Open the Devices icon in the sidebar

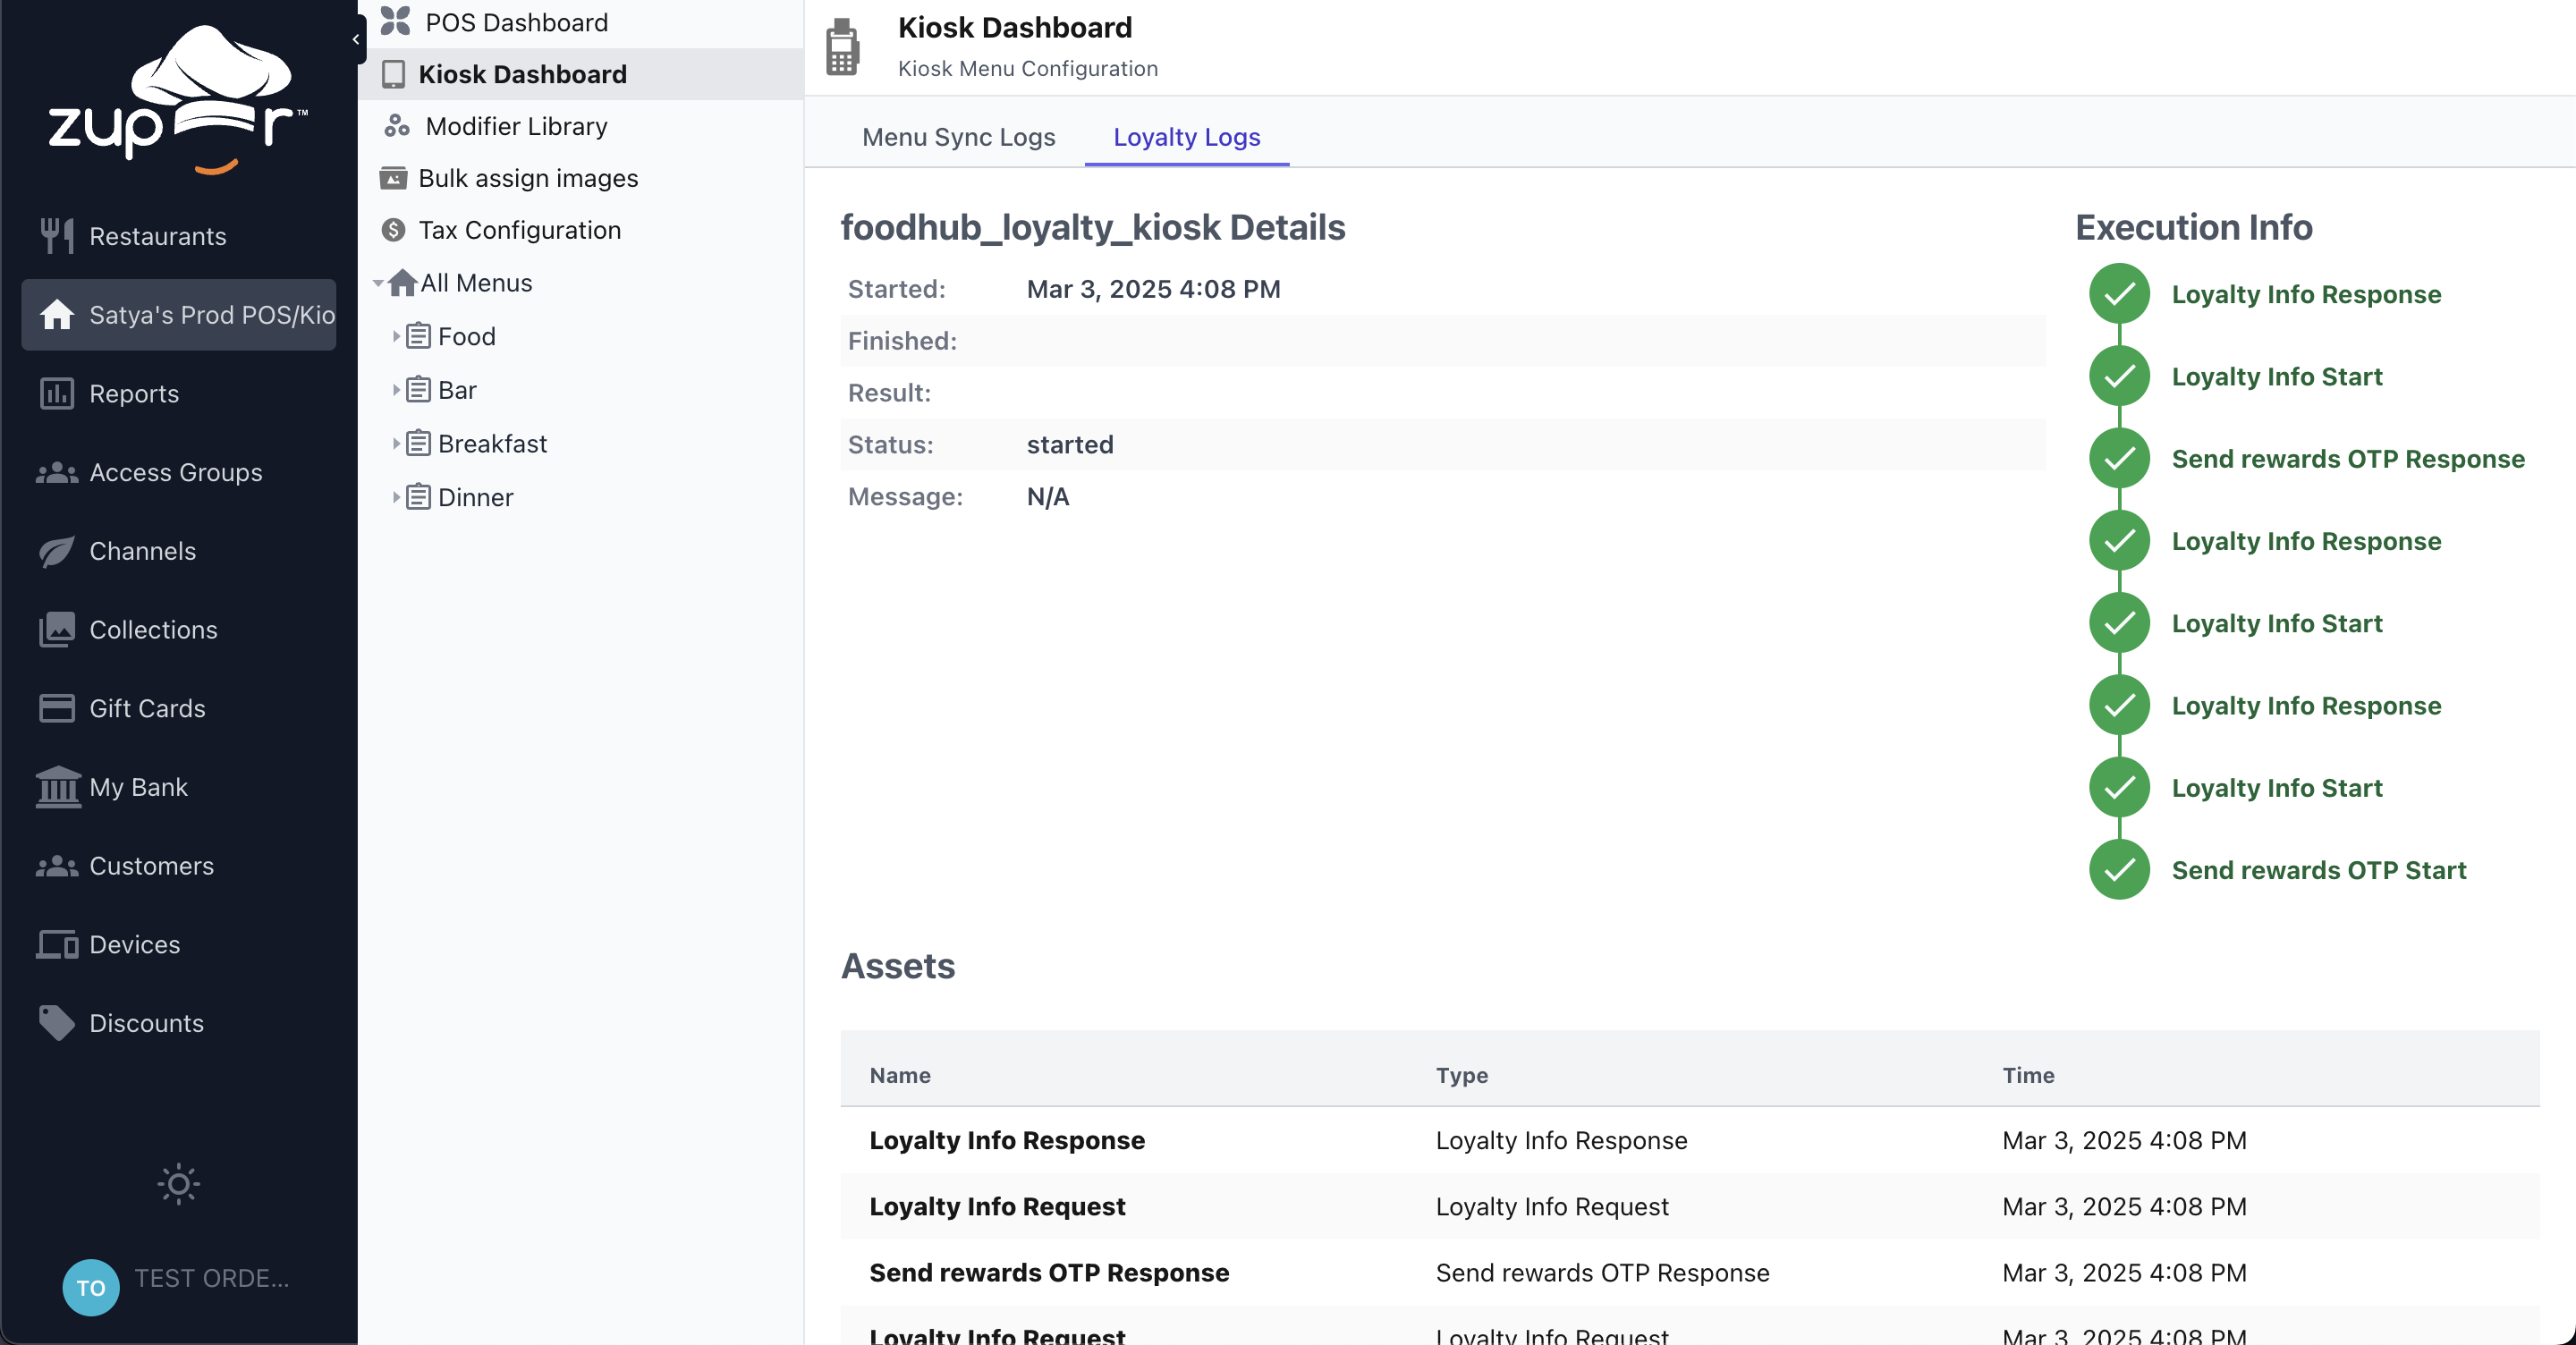click(56, 944)
